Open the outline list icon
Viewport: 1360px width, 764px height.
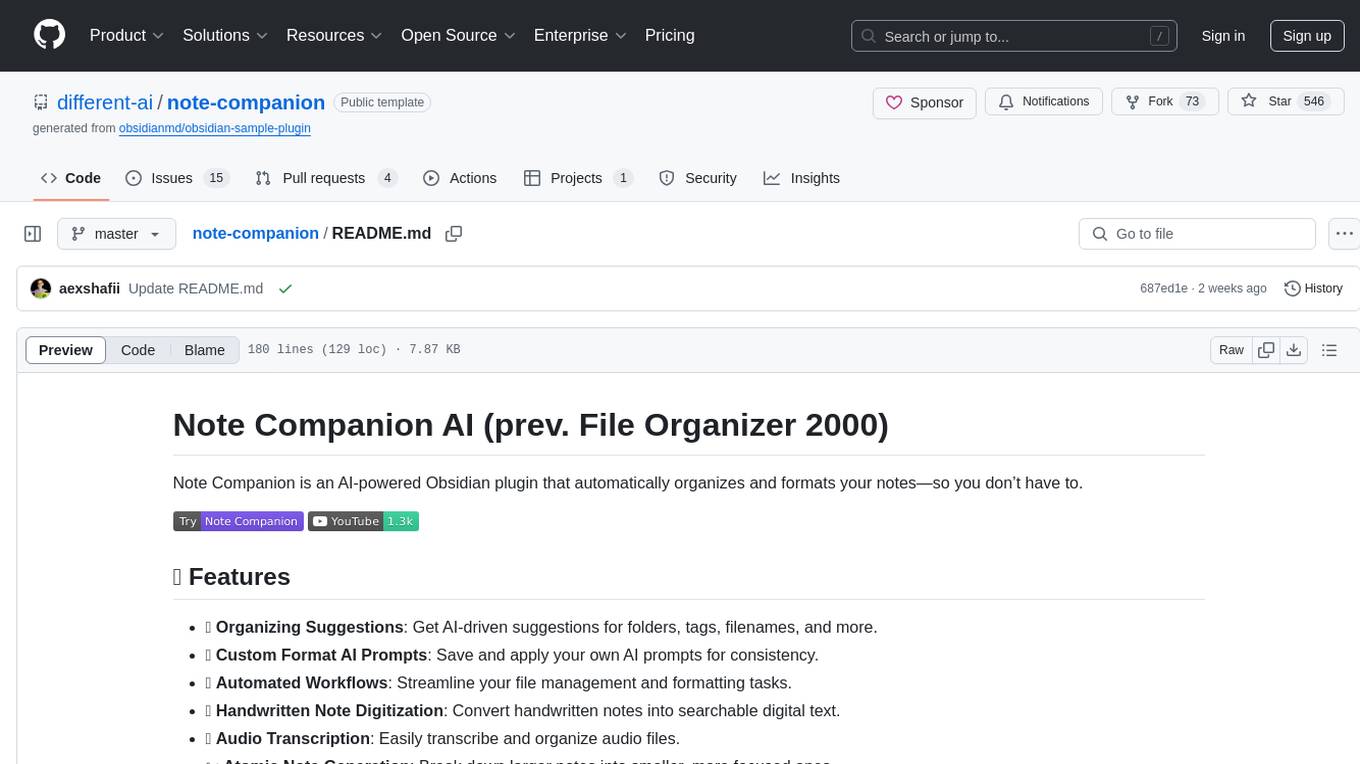point(1329,350)
